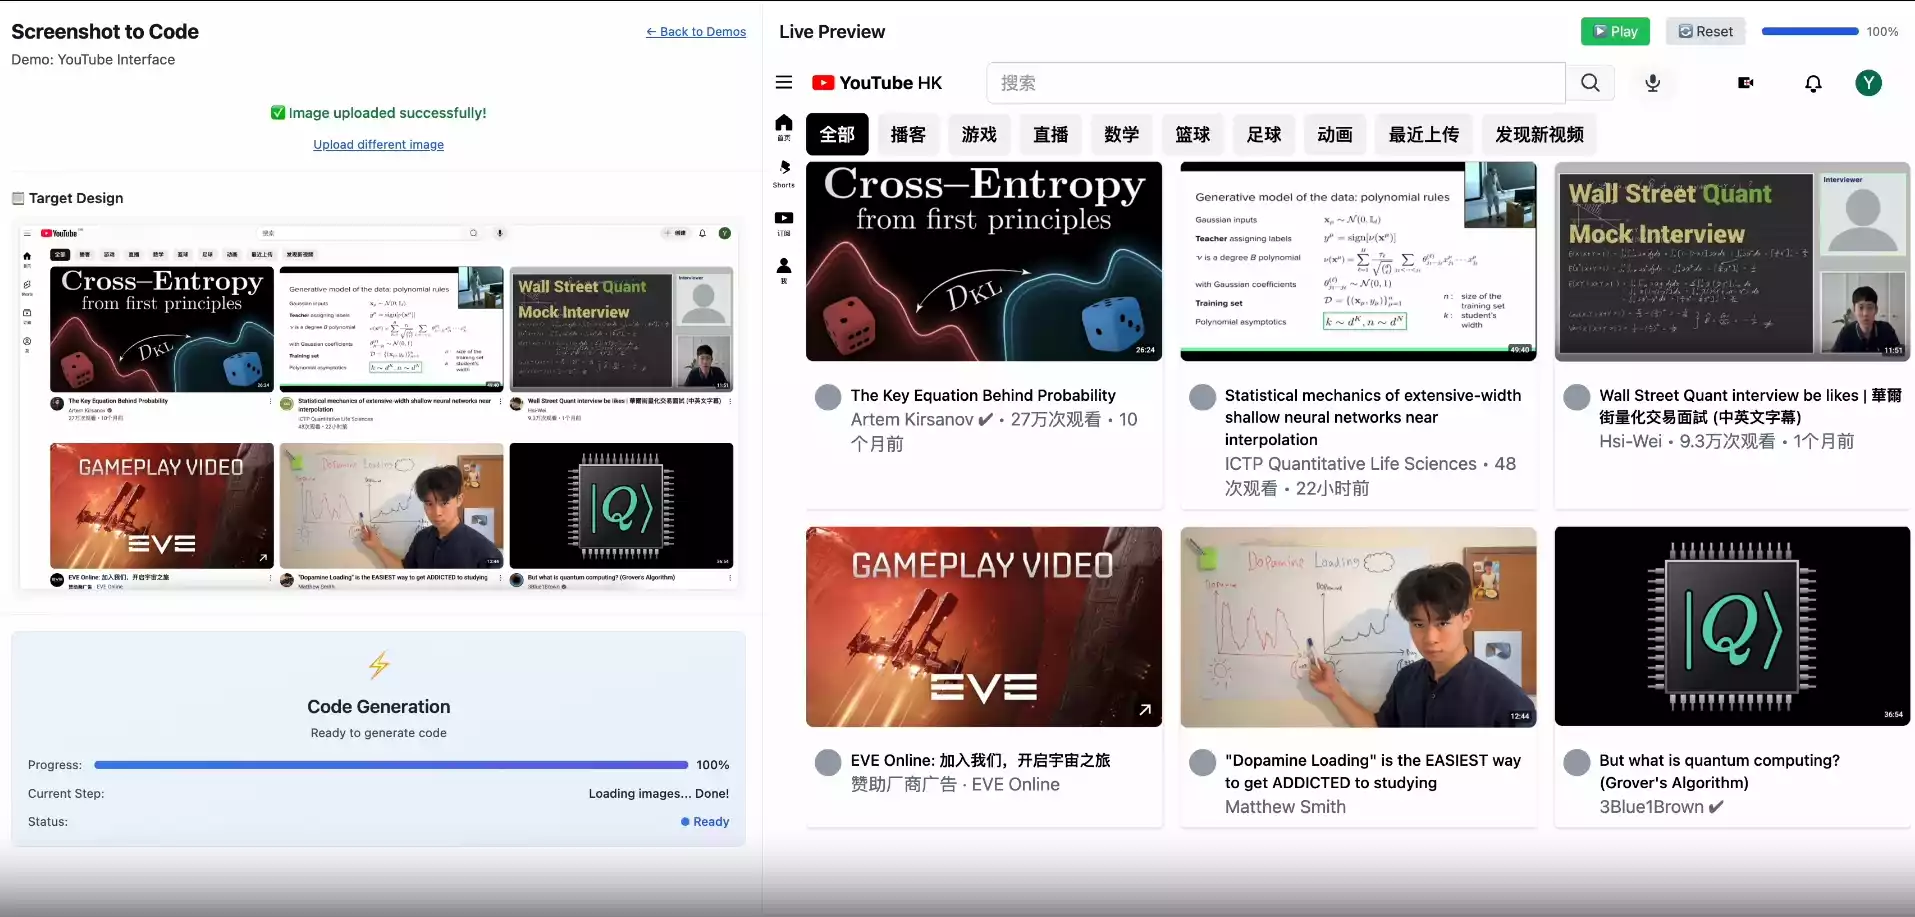Click the YouTube HK logo
Viewport: 1915px width, 917px height.
coord(877,83)
